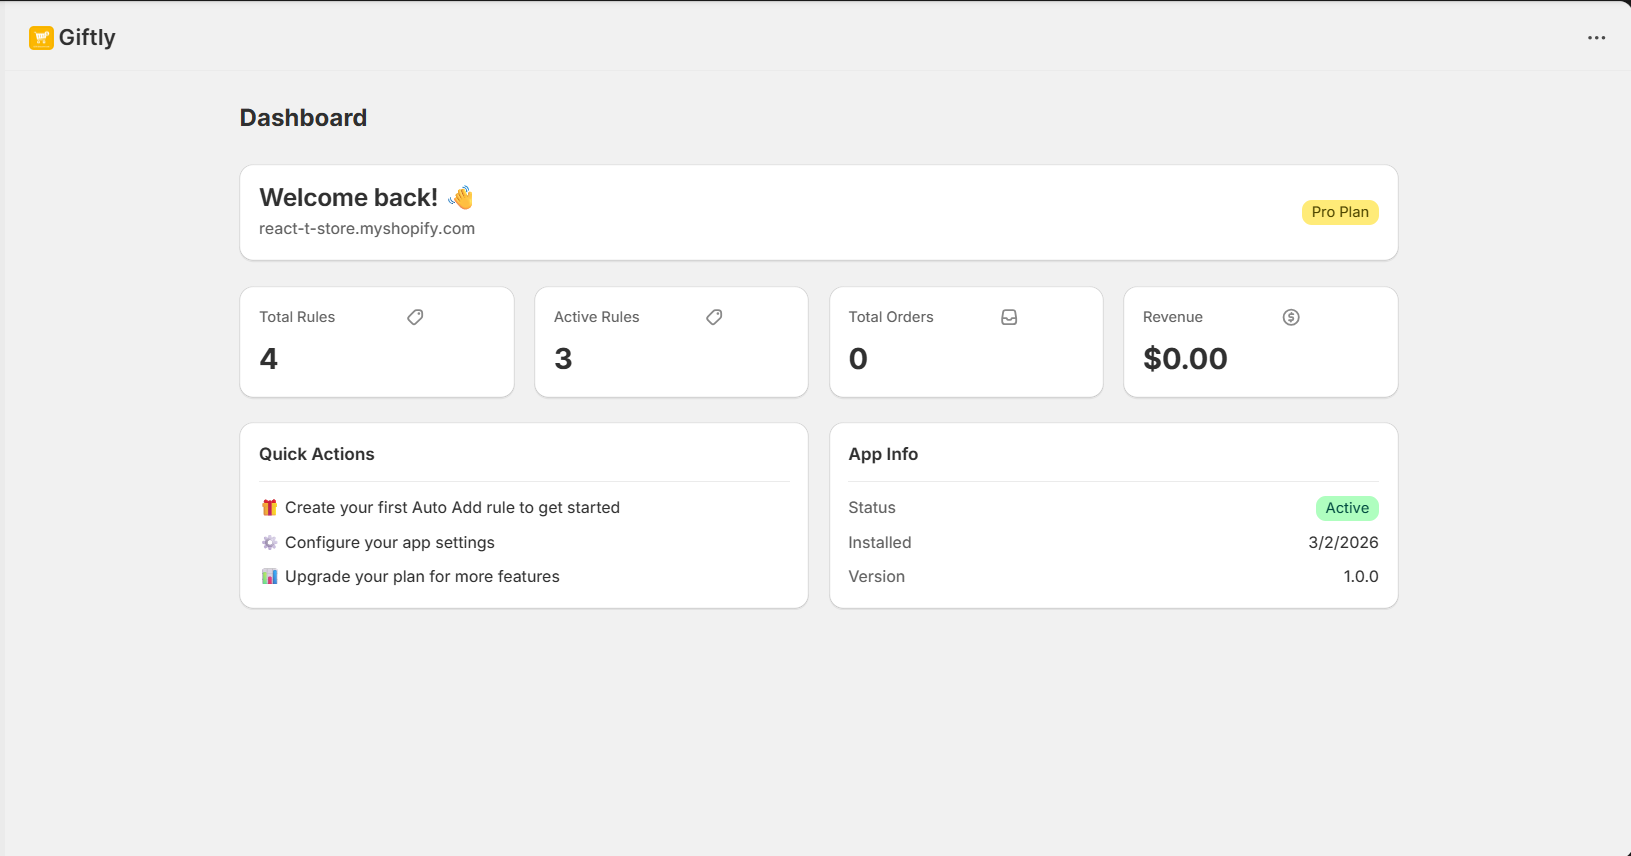Image resolution: width=1631 pixels, height=856 pixels.
Task: Click the waving hand emoji
Action: [461, 198]
